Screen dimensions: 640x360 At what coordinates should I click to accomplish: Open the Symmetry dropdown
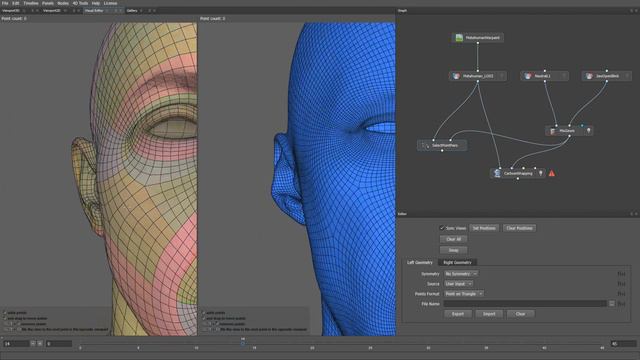[461, 274]
